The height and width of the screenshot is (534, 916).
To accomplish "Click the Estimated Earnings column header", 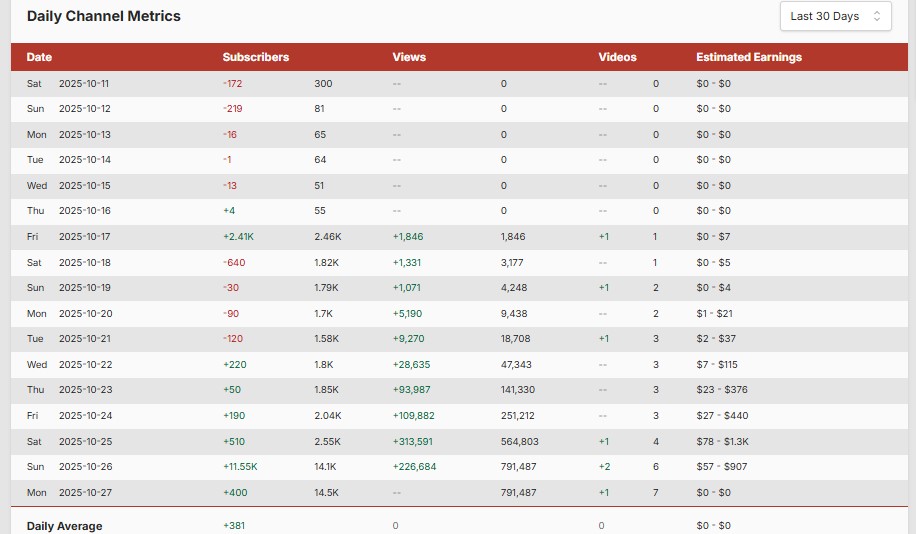I will [749, 57].
